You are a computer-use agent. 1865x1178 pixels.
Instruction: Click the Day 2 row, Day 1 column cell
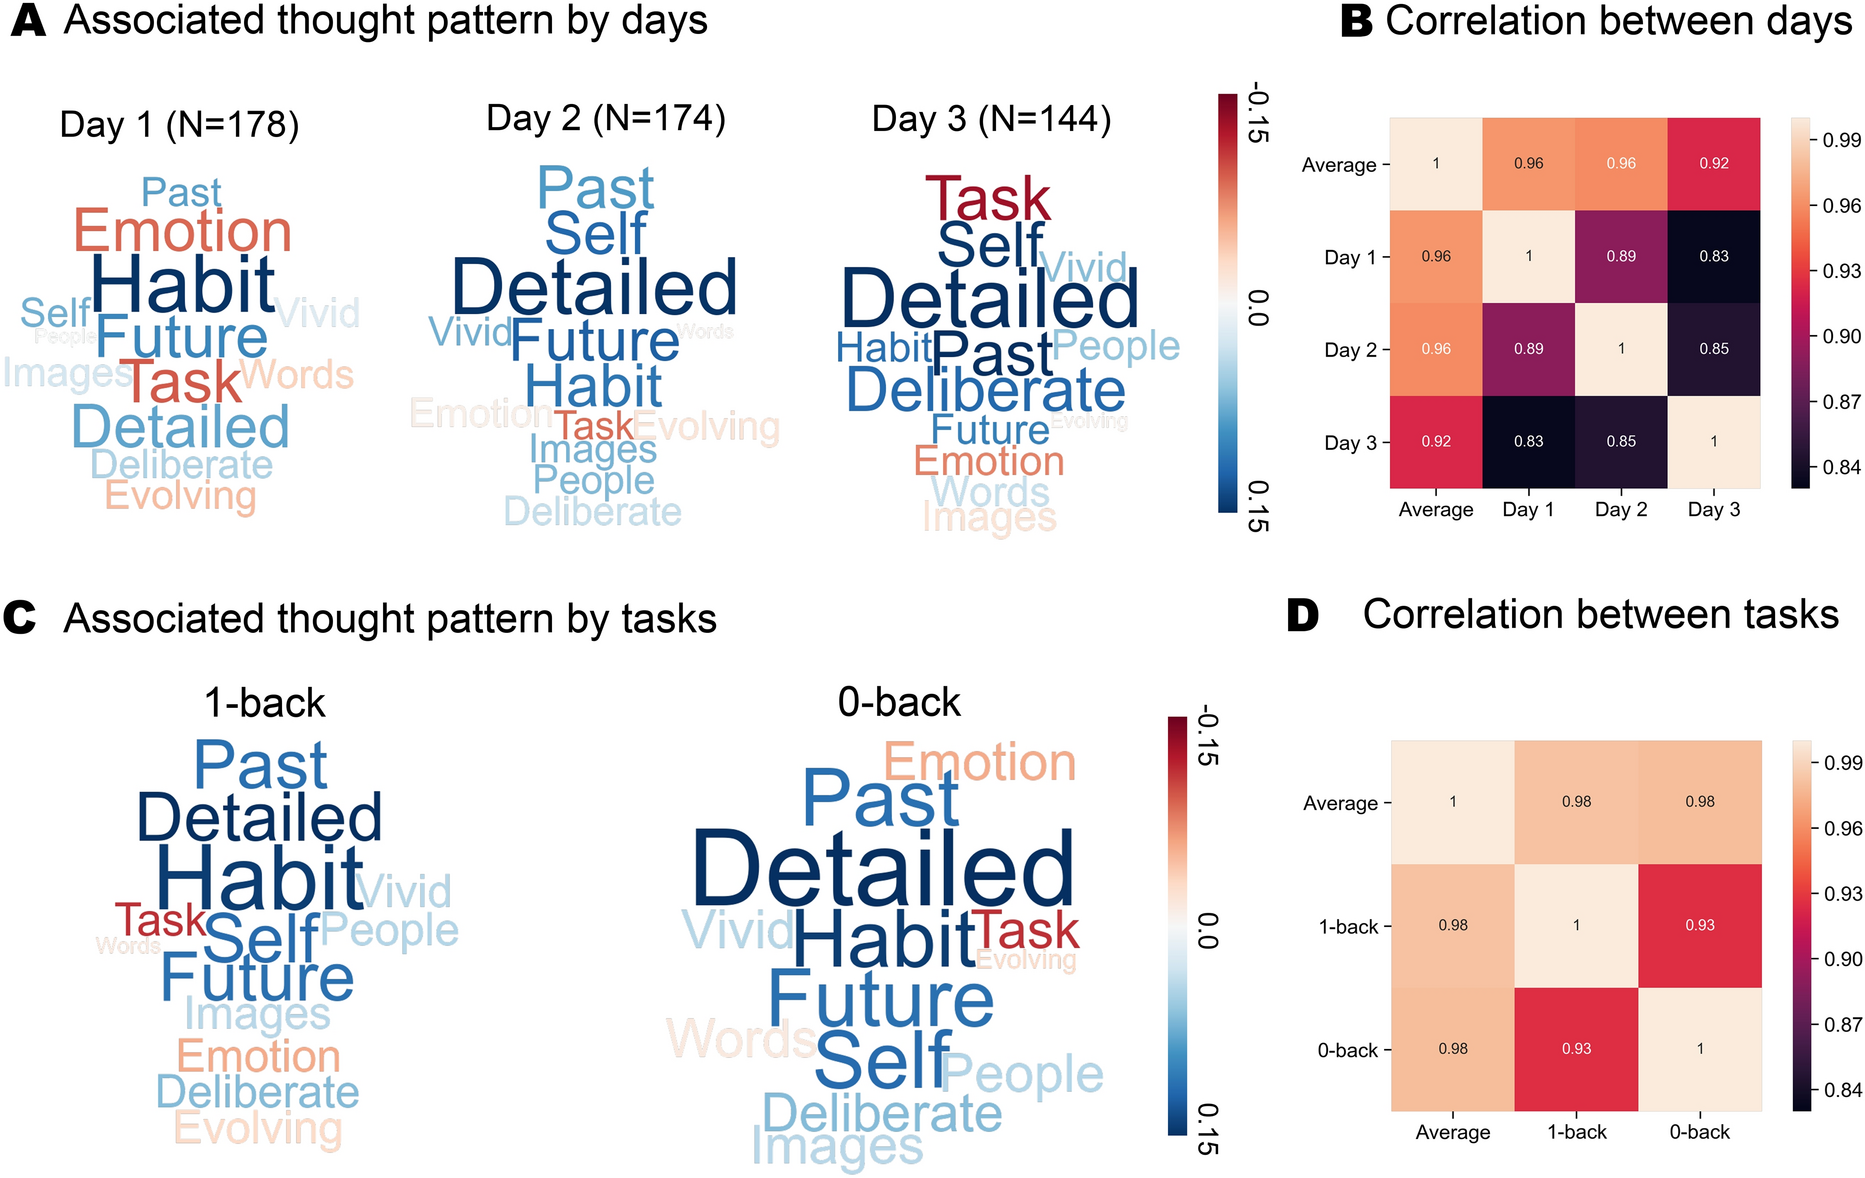tap(1528, 349)
